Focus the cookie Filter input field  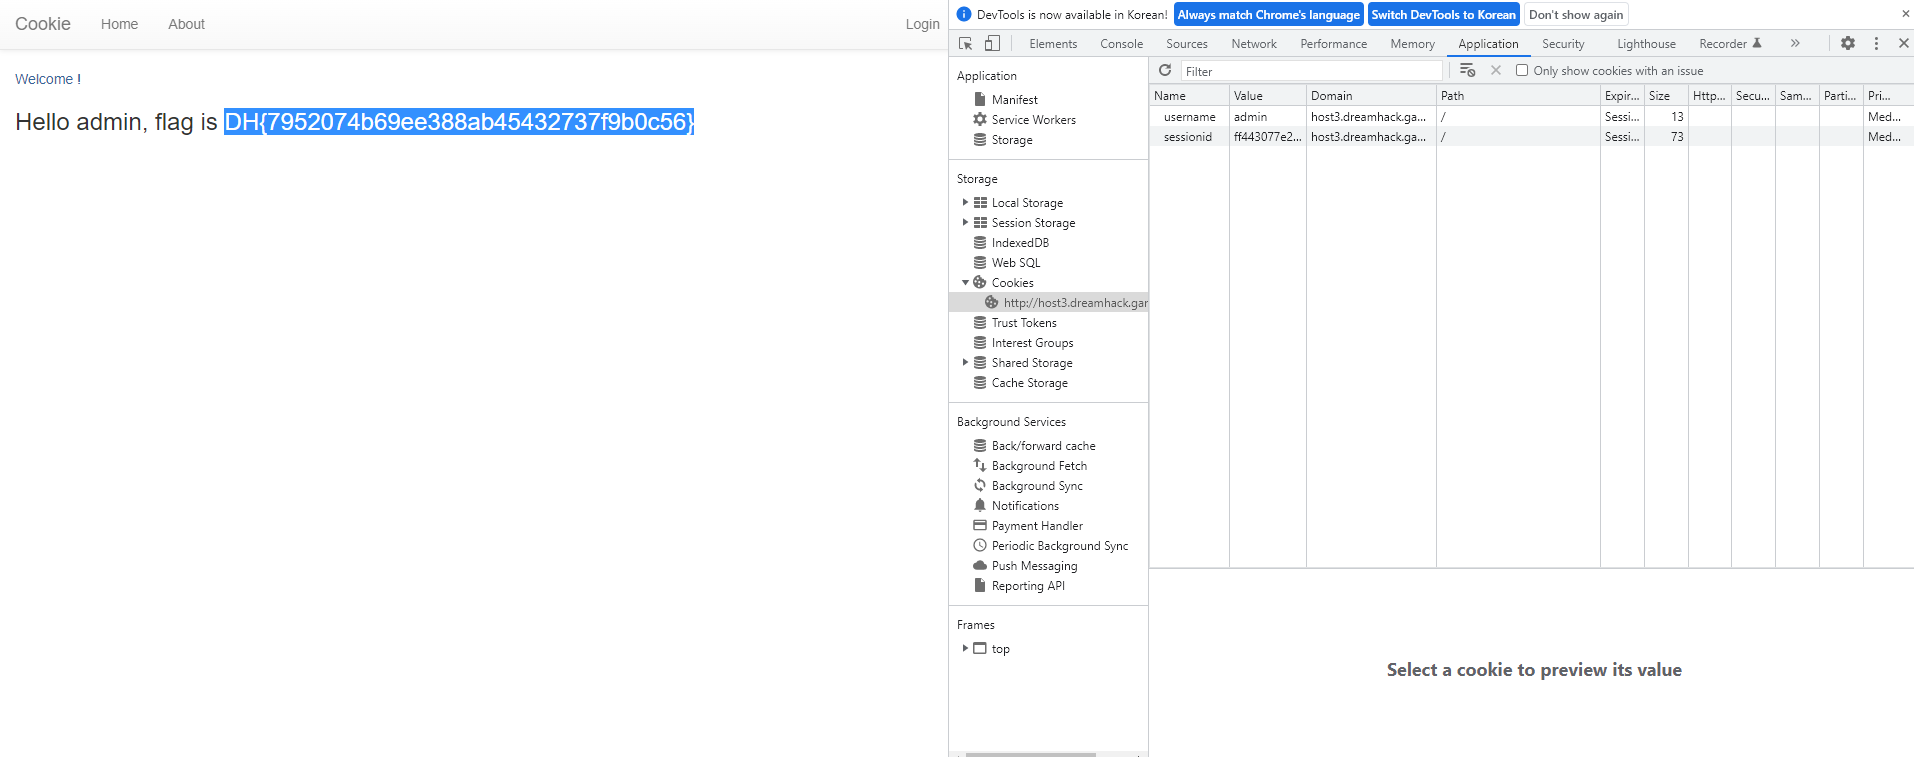coord(1312,71)
